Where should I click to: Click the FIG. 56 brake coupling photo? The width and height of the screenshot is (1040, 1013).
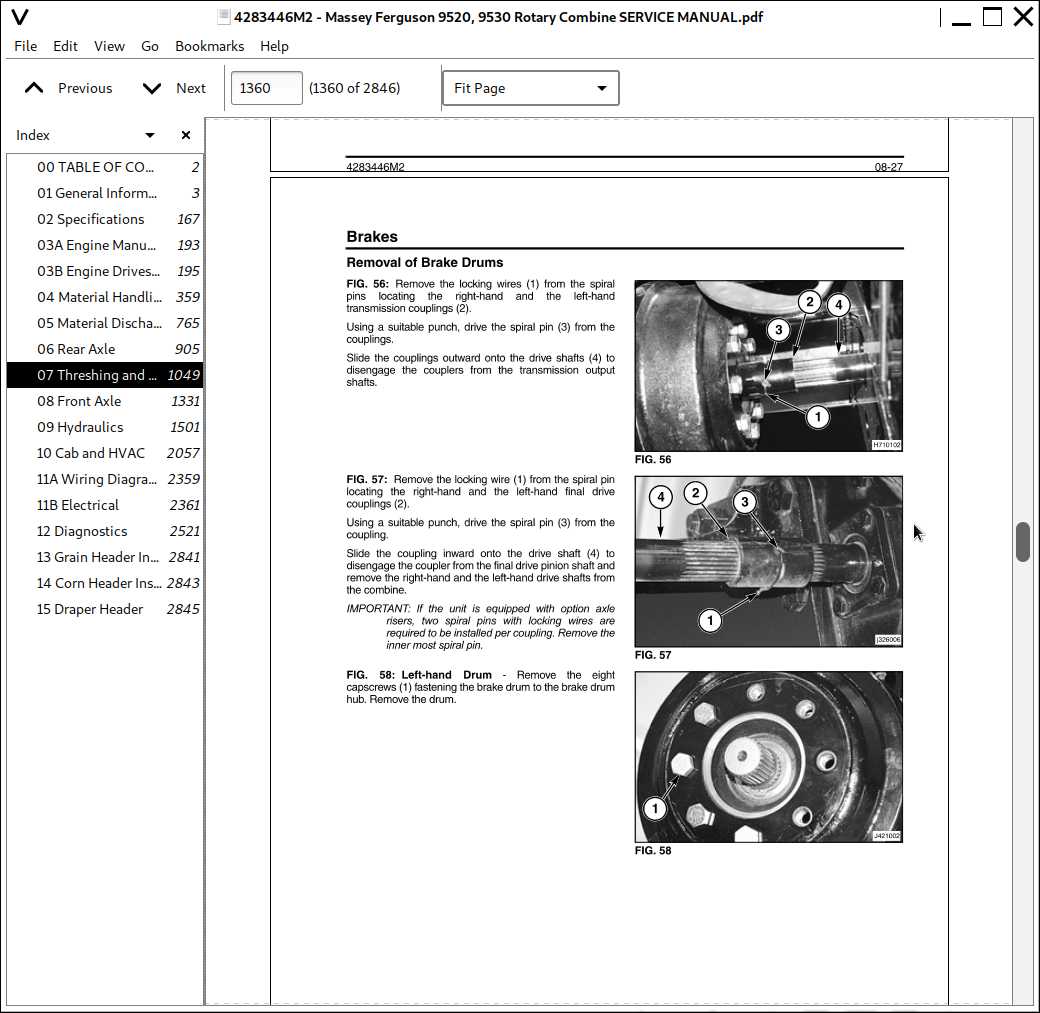[768, 365]
